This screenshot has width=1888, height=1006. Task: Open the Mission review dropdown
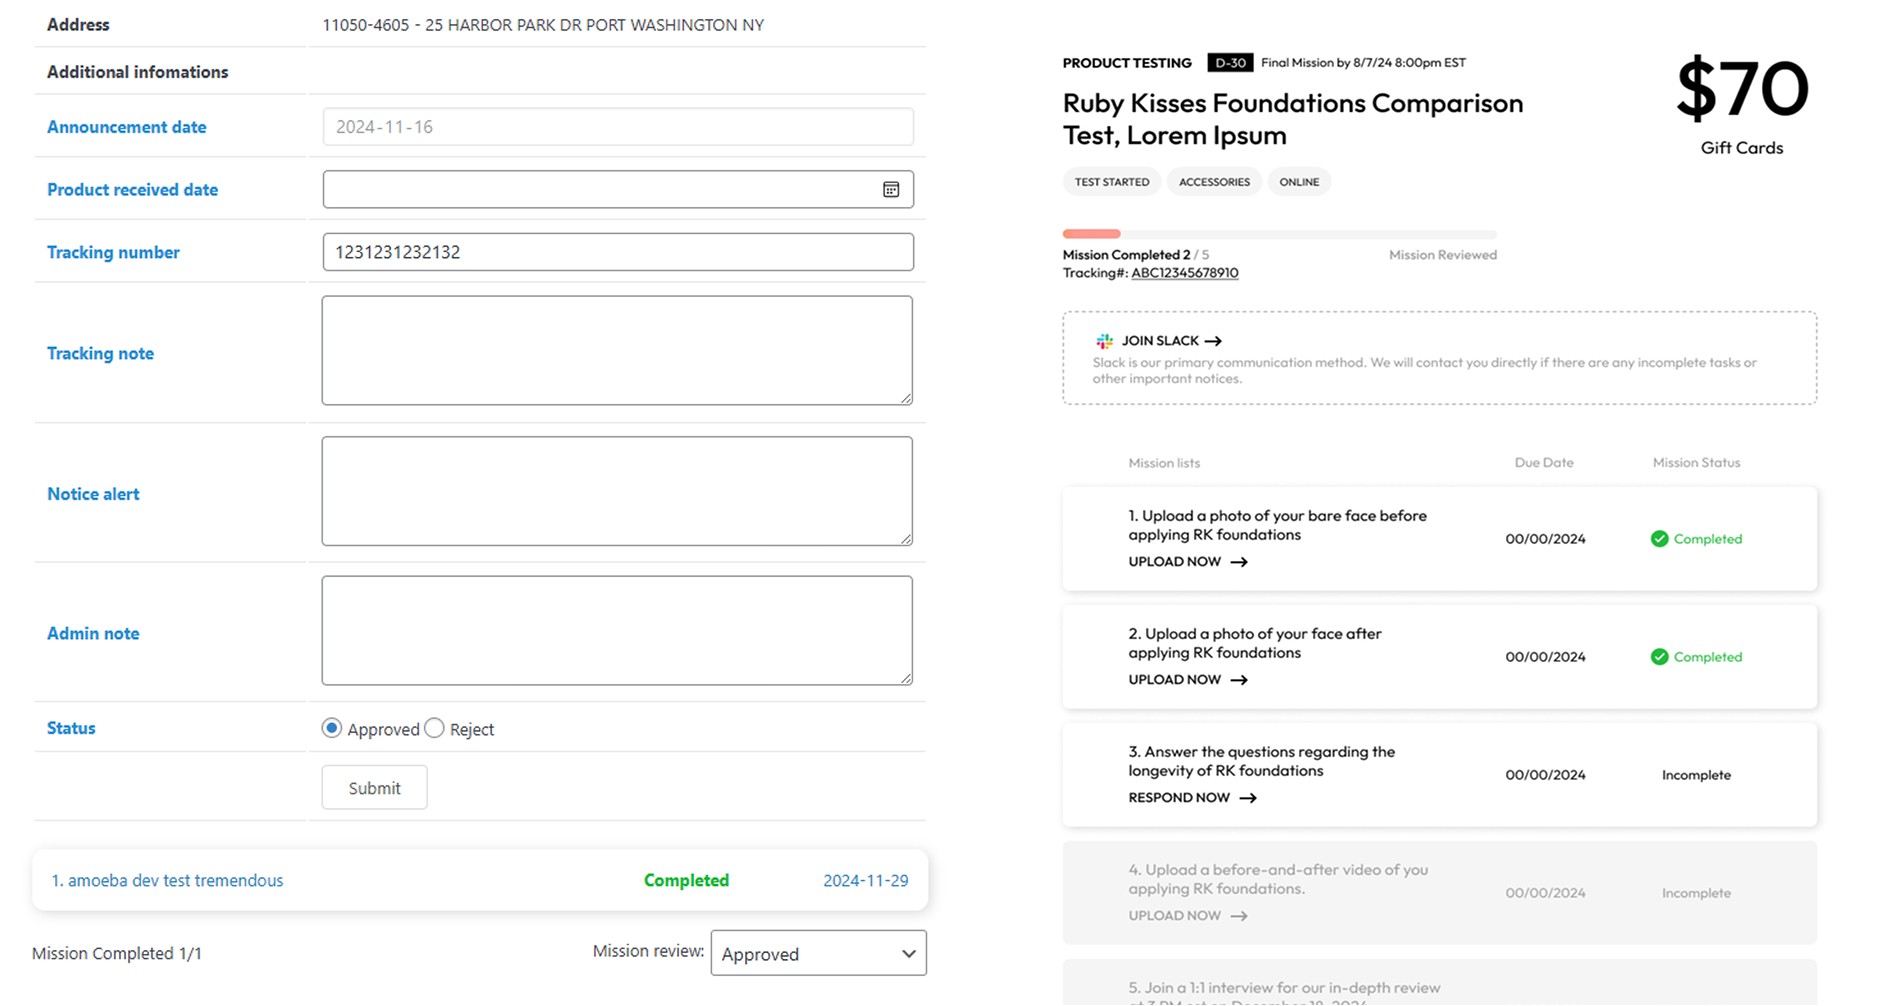(818, 953)
